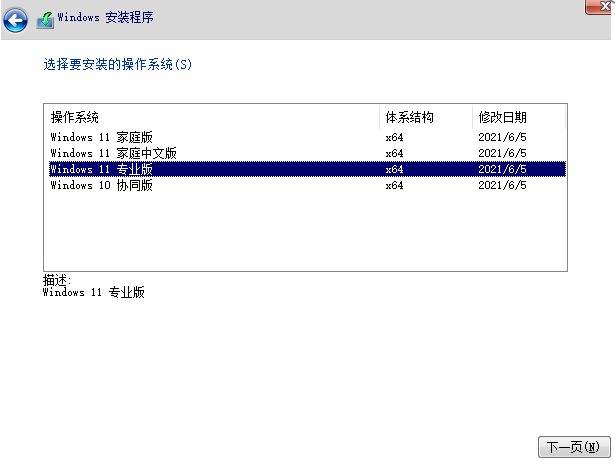Click the 操作系统 column header
This screenshot has height=466, width=615.
tap(75, 117)
